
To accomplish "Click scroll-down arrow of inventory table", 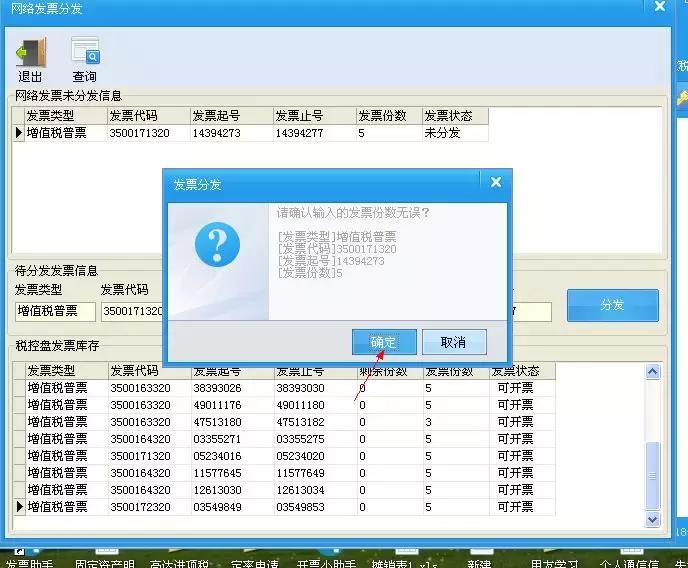I will [652, 520].
